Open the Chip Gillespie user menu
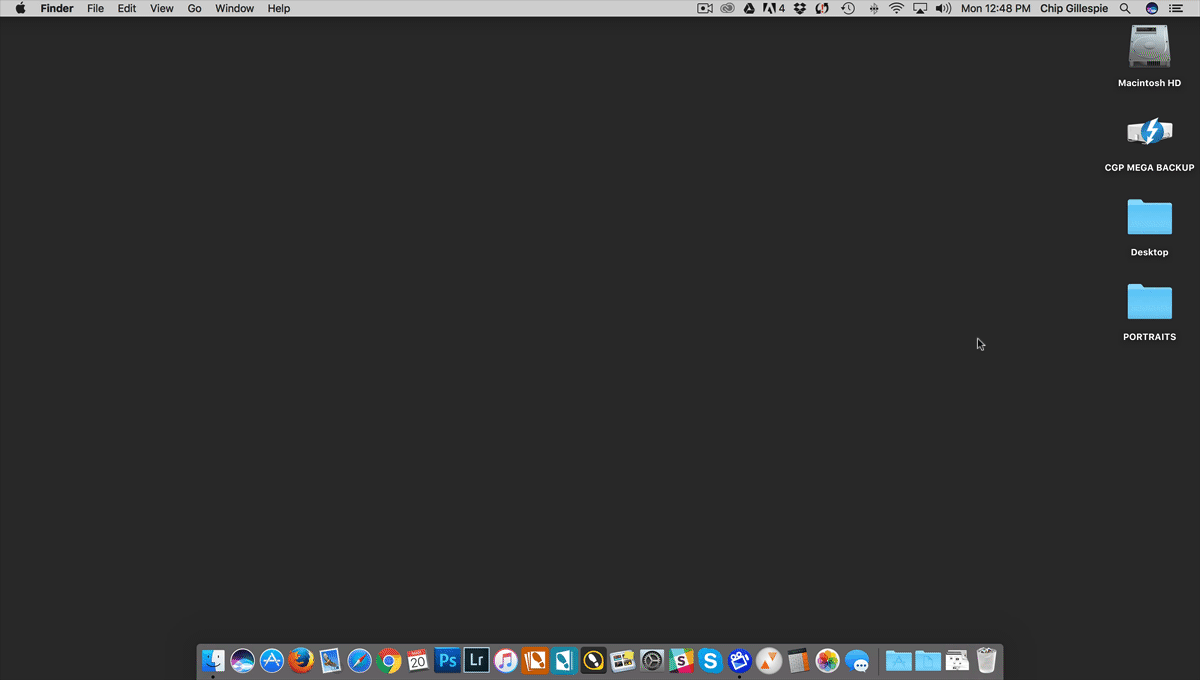Viewport: 1200px width, 680px height. (x=1075, y=8)
